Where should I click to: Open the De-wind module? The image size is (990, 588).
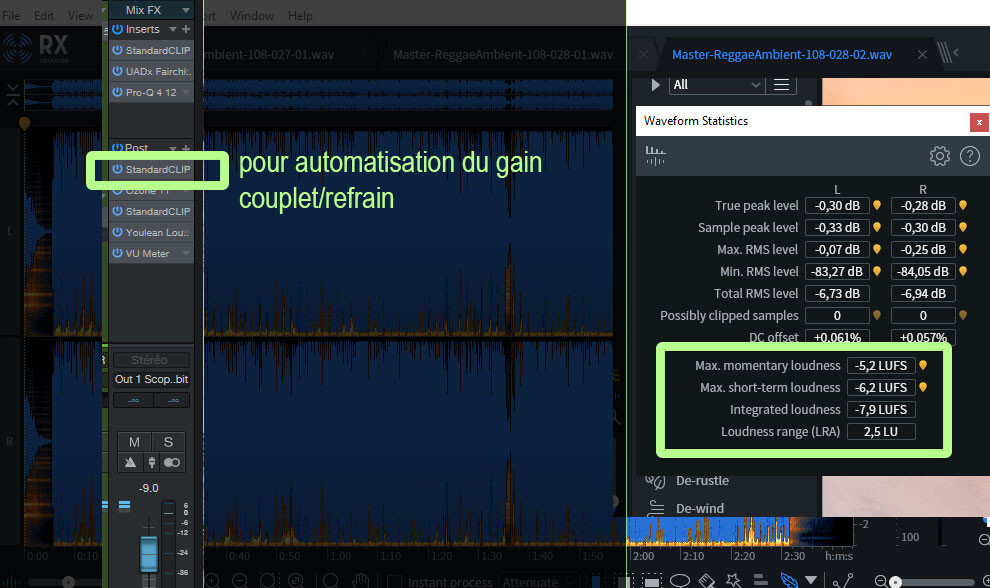click(x=700, y=508)
